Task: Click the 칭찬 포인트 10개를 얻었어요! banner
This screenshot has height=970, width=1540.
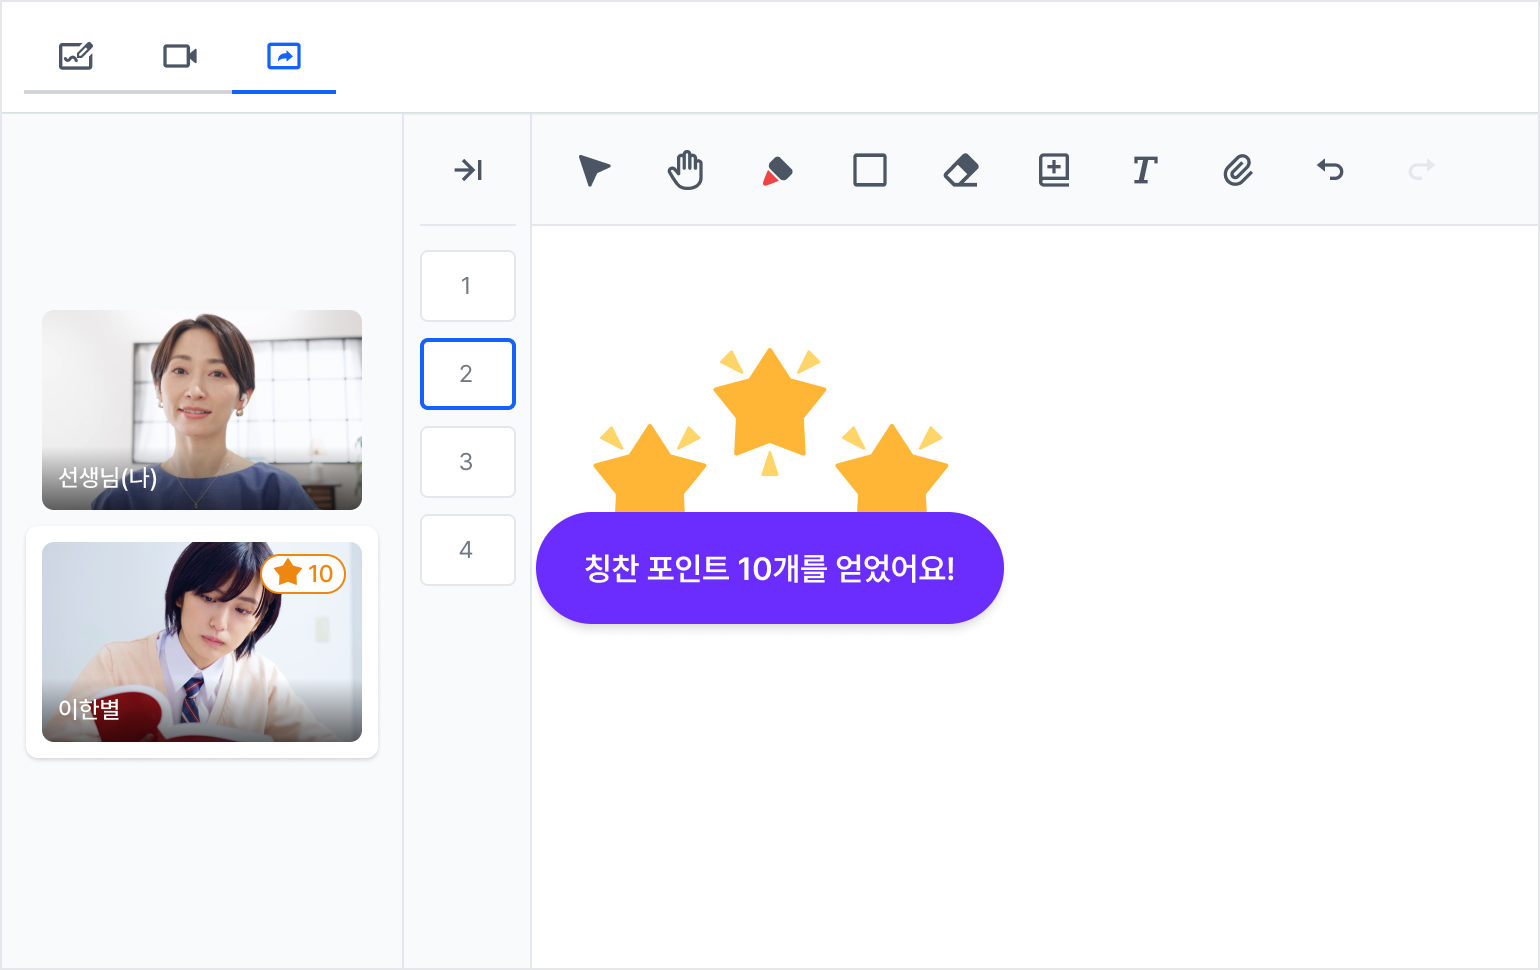Action: pyautogui.click(x=770, y=568)
